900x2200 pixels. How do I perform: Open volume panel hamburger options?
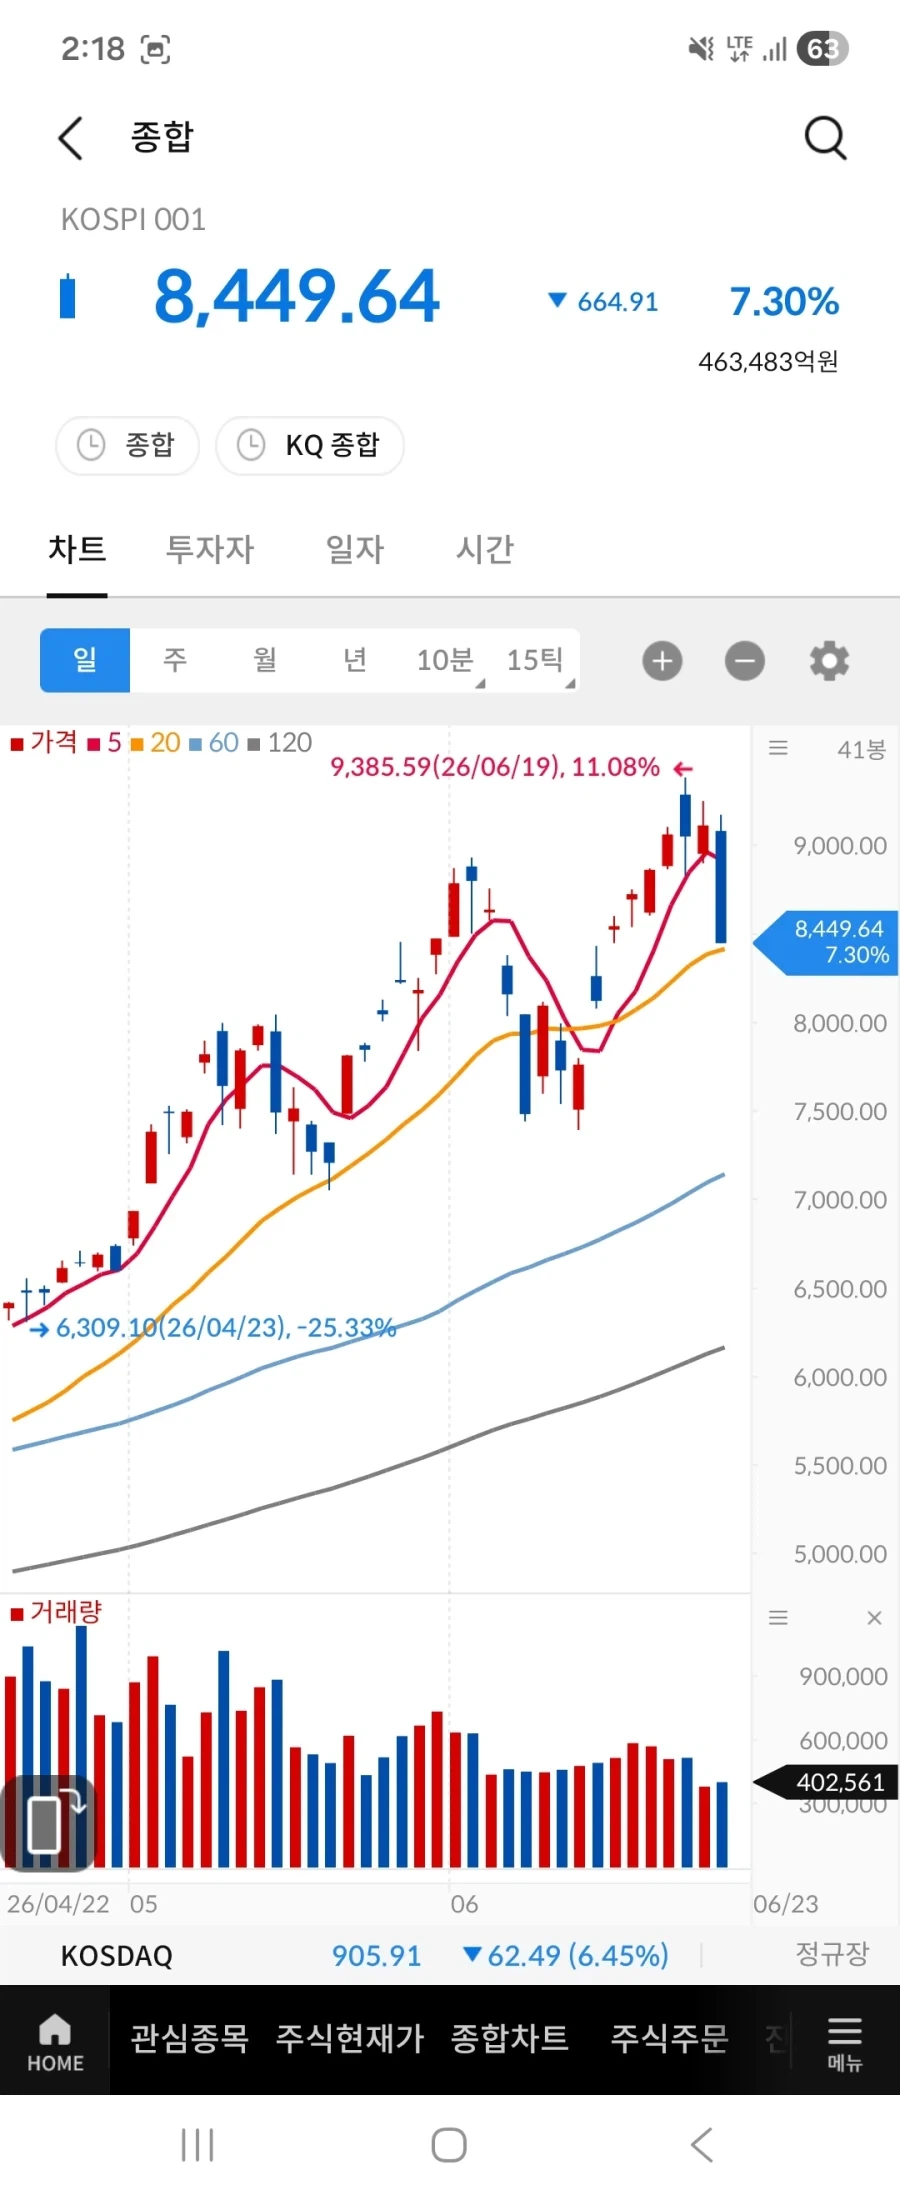778,1618
